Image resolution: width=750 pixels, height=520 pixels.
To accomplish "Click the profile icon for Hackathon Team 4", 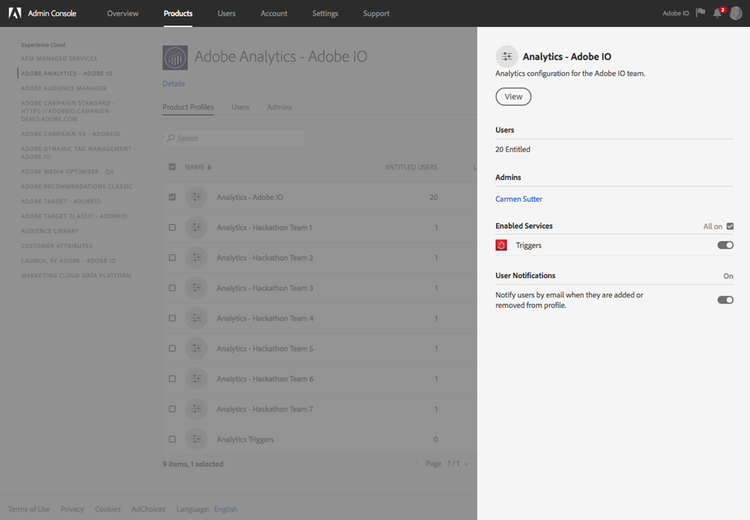I will 196,318.
